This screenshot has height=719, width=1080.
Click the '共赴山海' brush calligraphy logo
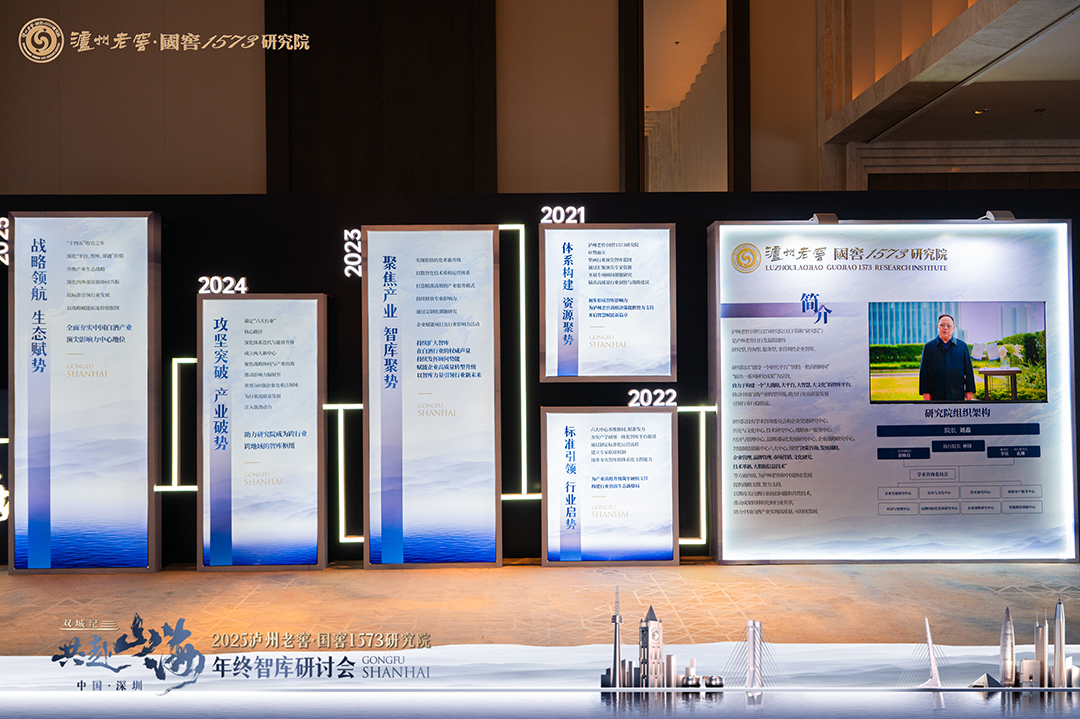point(127,652)
